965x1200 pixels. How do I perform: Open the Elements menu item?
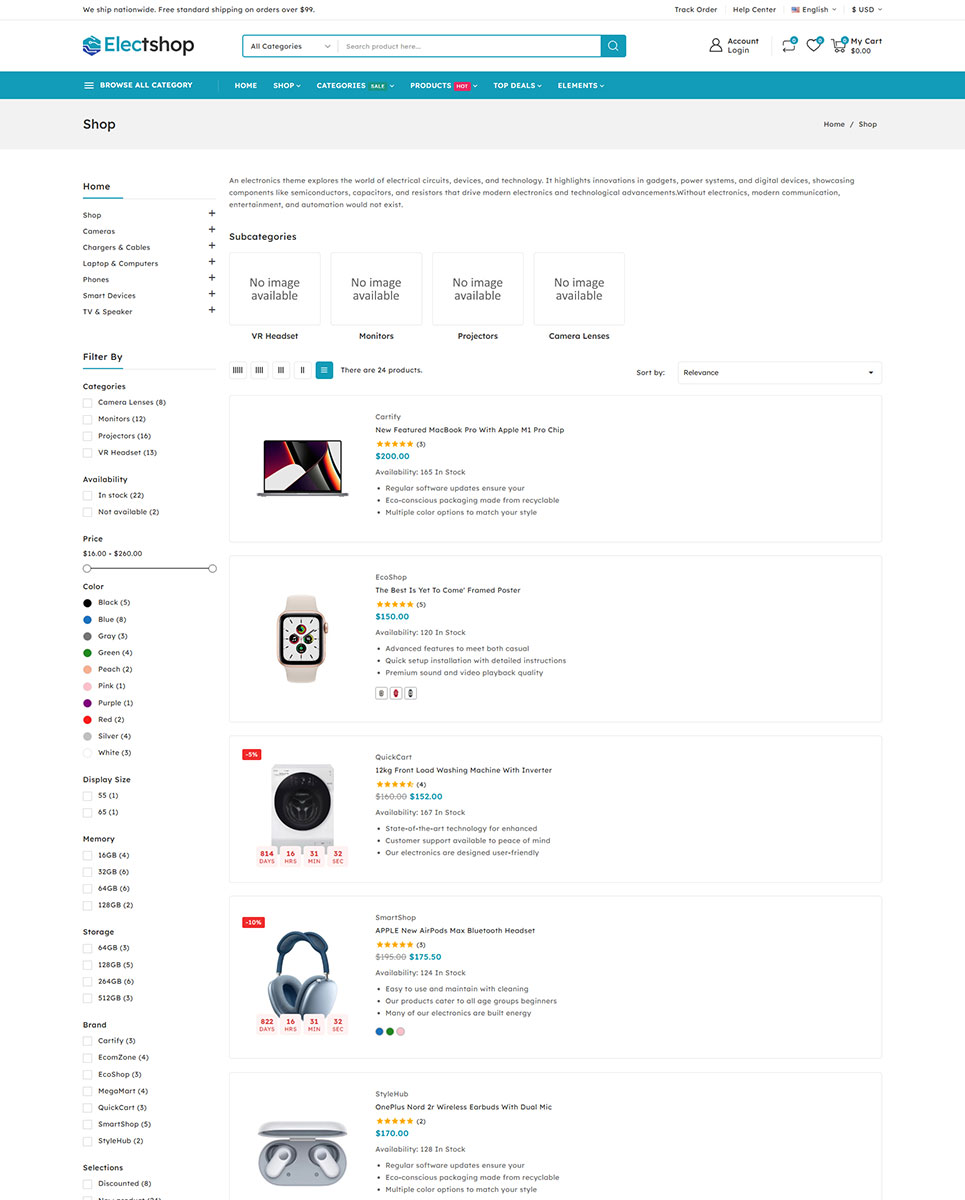click(x=581, y=86)
